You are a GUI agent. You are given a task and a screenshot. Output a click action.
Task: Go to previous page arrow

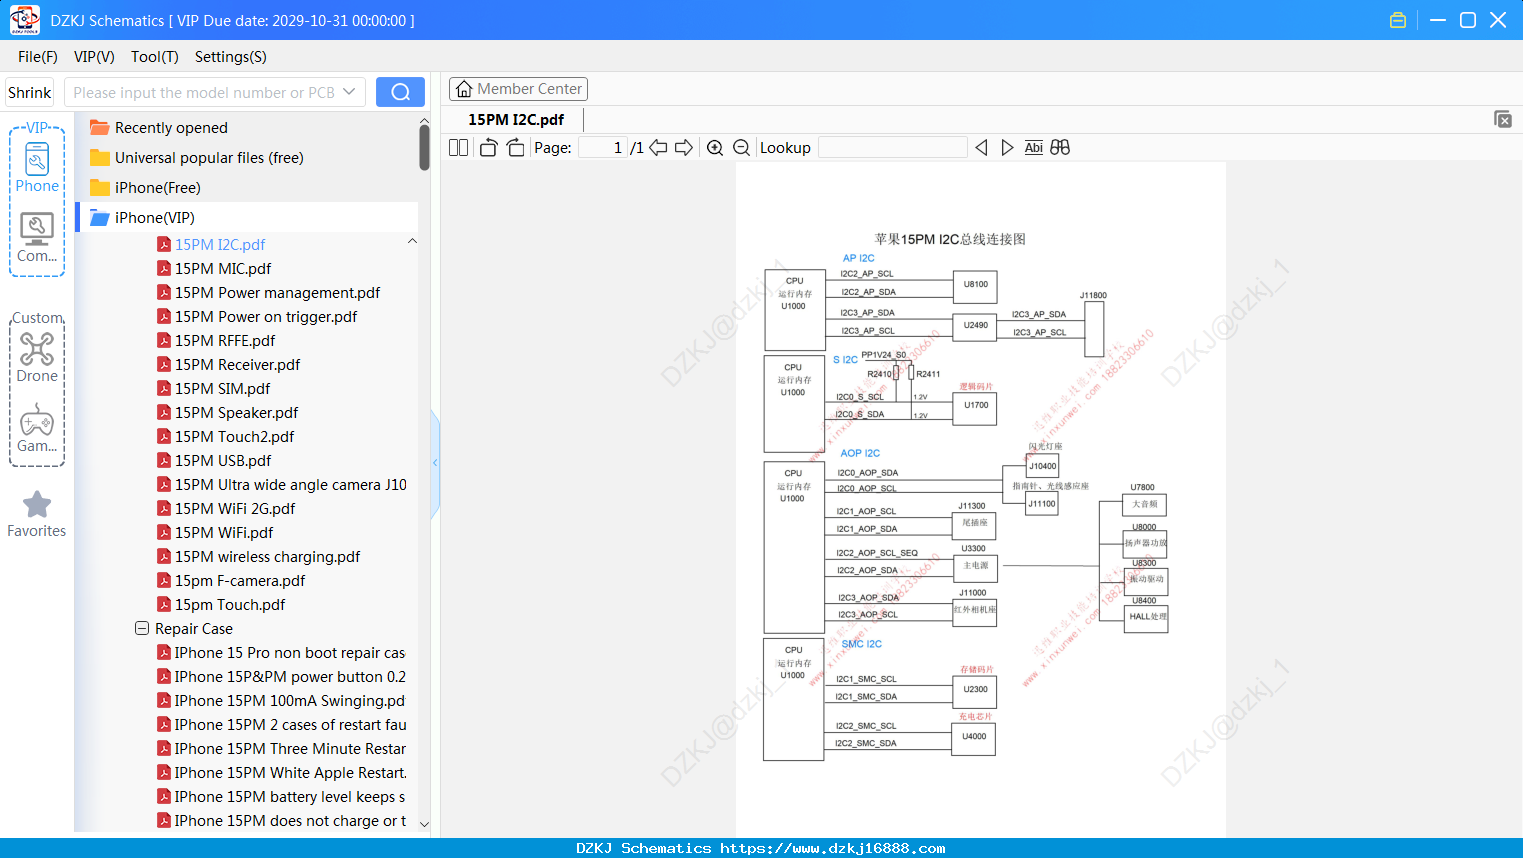coord(658,148)
